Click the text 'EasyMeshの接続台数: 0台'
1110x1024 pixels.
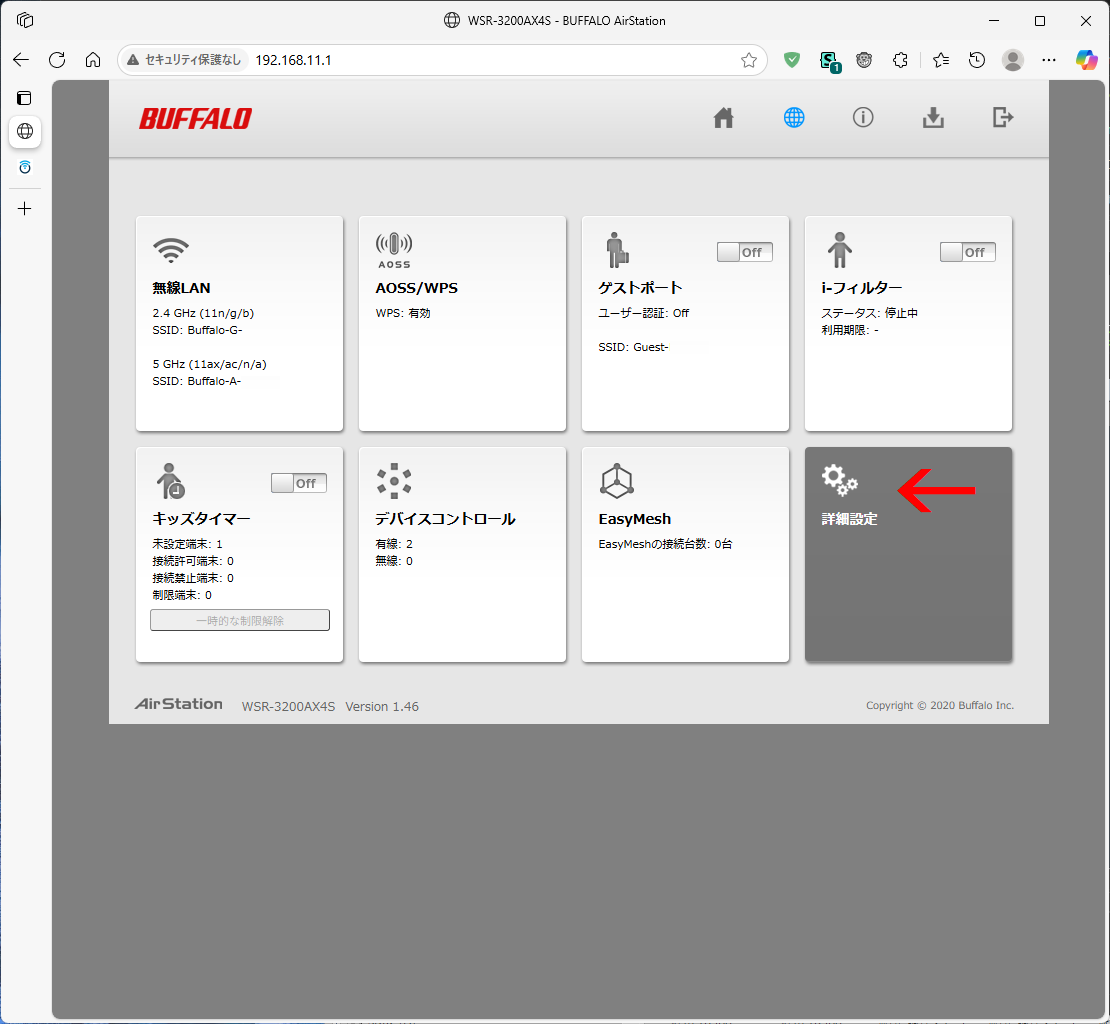tap(665, 544)
